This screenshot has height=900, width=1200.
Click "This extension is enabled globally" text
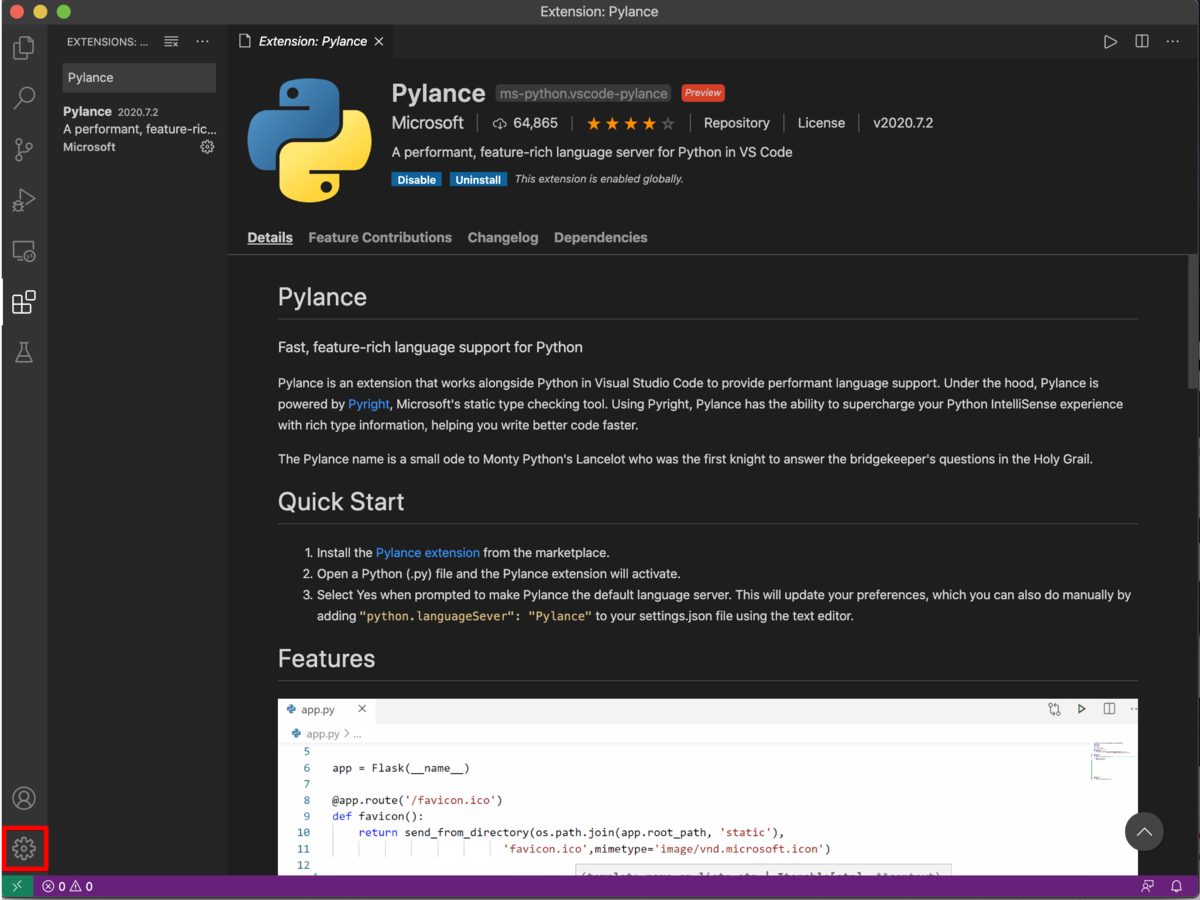pyautogui.click(x=599, y=179)
